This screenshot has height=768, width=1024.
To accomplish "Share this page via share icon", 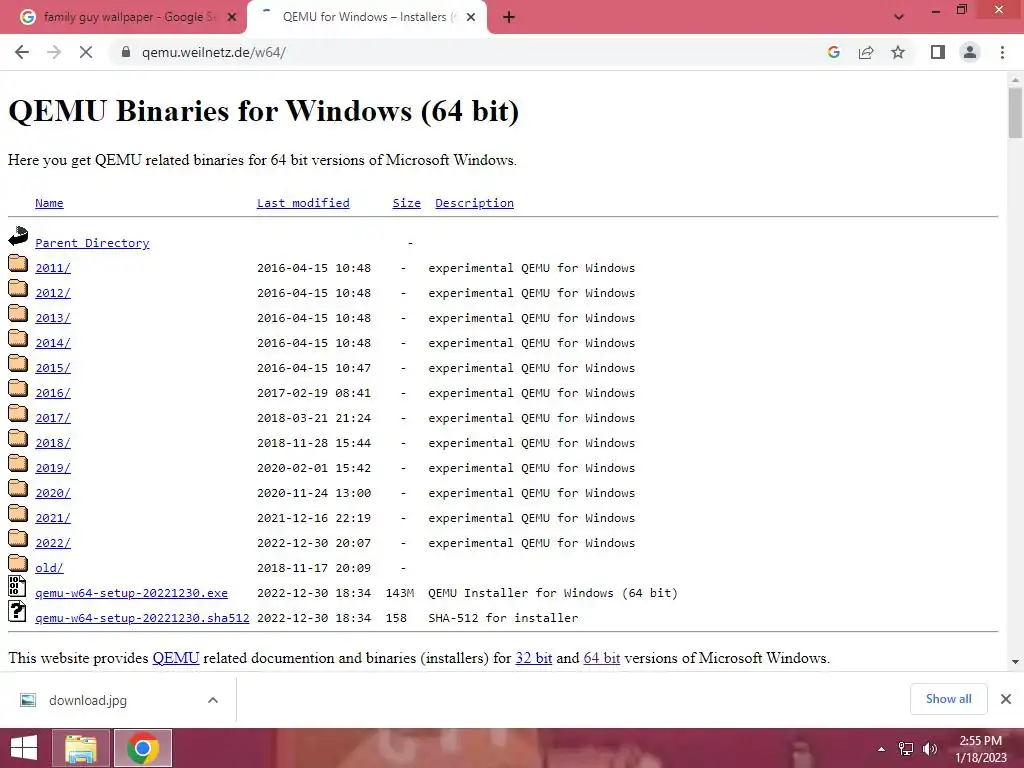I will pos(866,52).
